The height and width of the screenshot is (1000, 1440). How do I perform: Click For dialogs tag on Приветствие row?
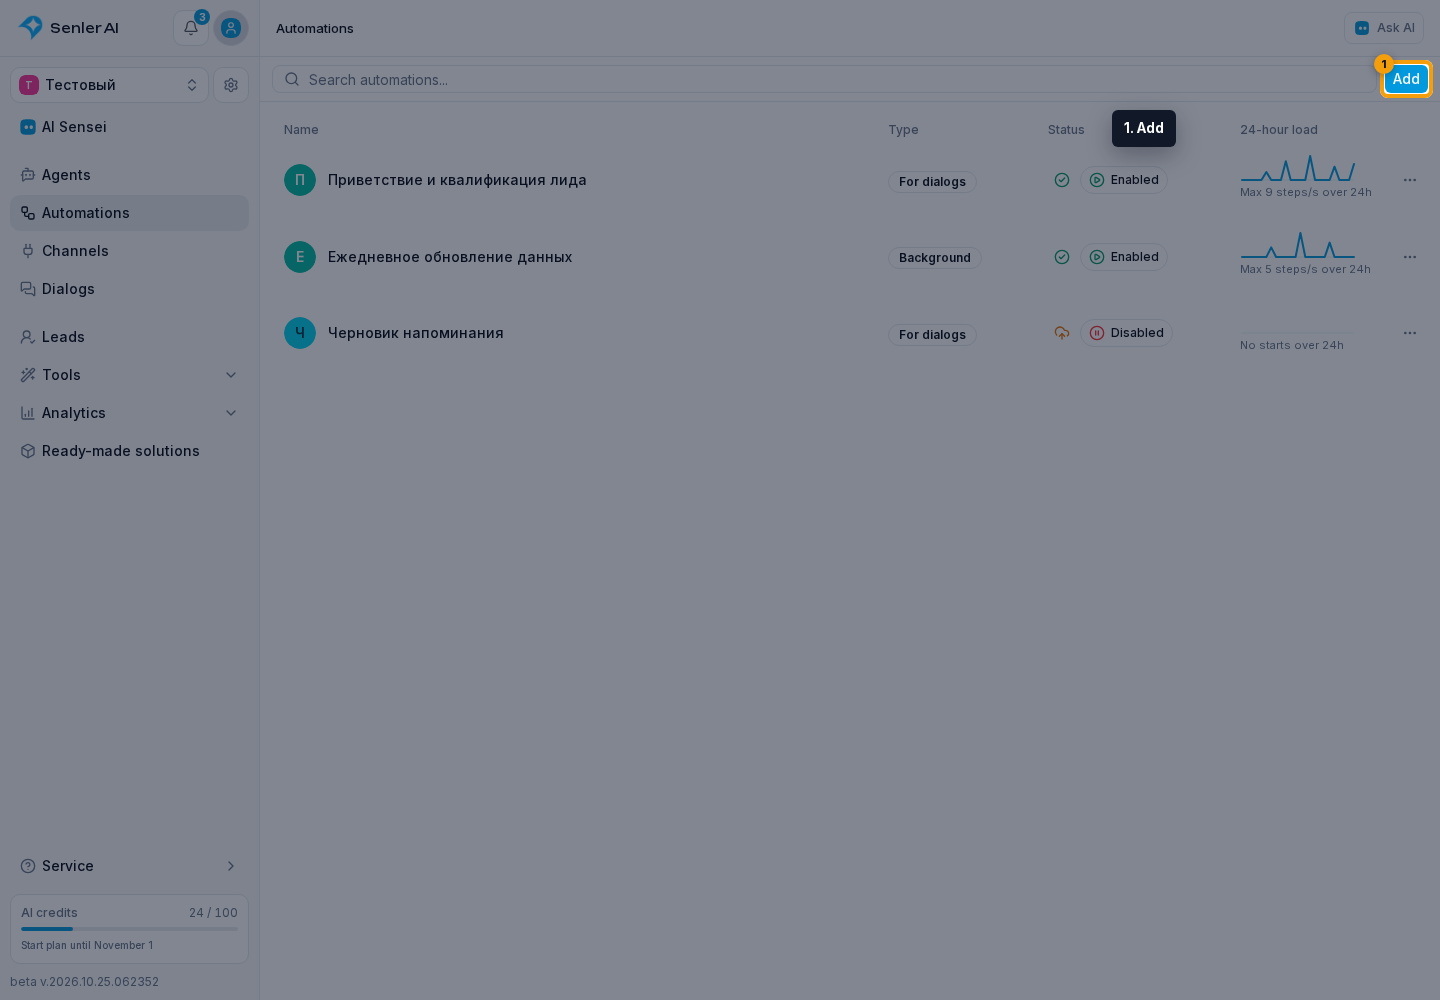(932, 182)
